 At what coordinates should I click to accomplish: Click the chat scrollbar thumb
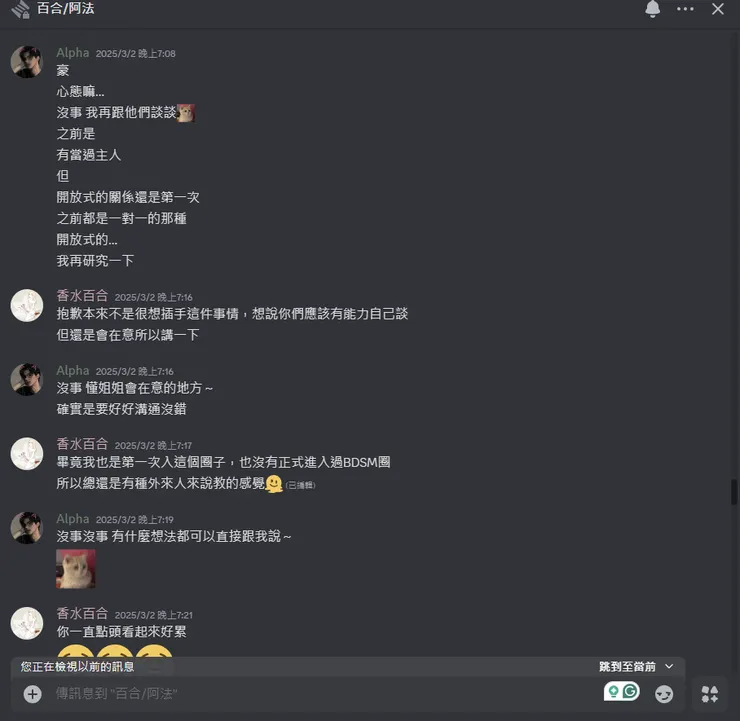734,492
